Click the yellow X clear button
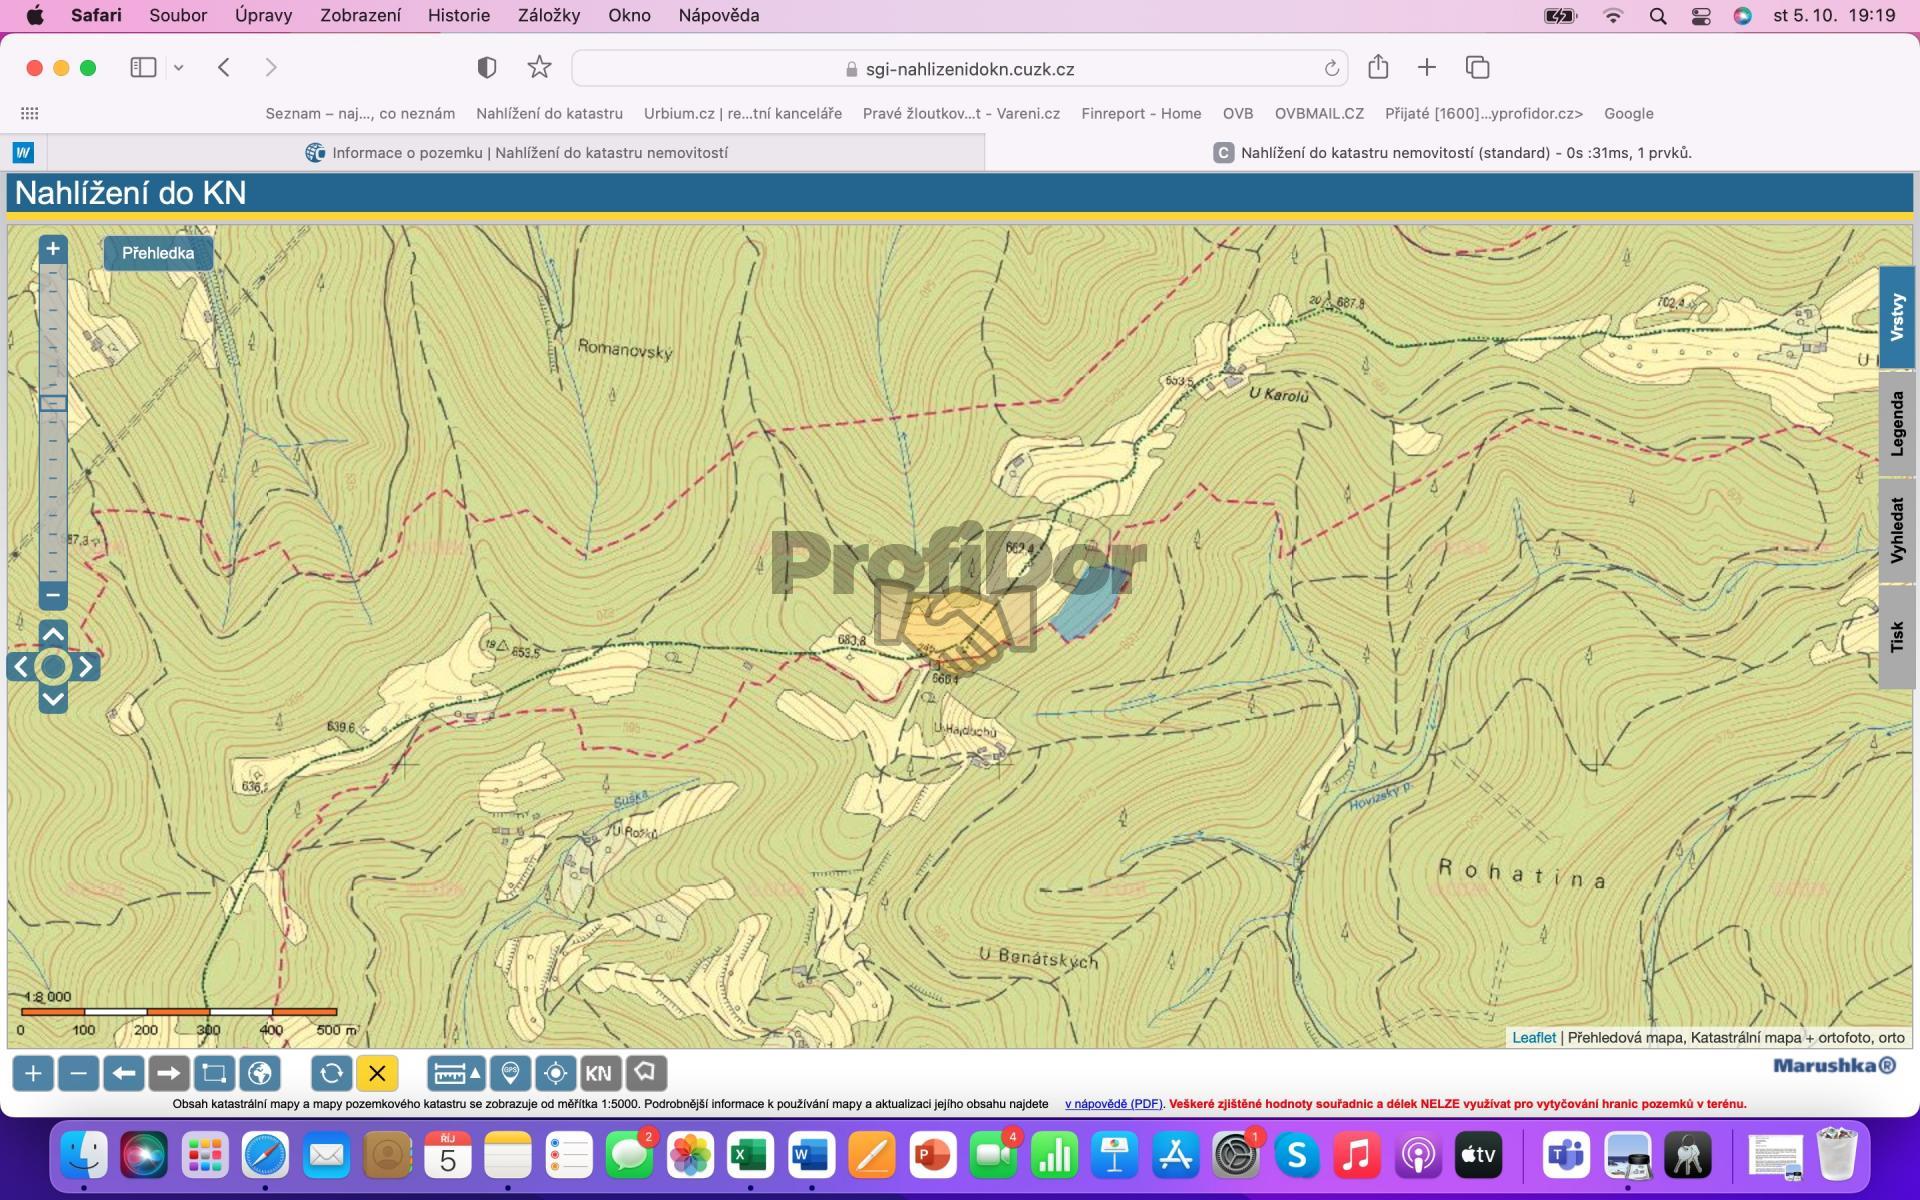The image size is (1920, 1200). point(377,1073)
